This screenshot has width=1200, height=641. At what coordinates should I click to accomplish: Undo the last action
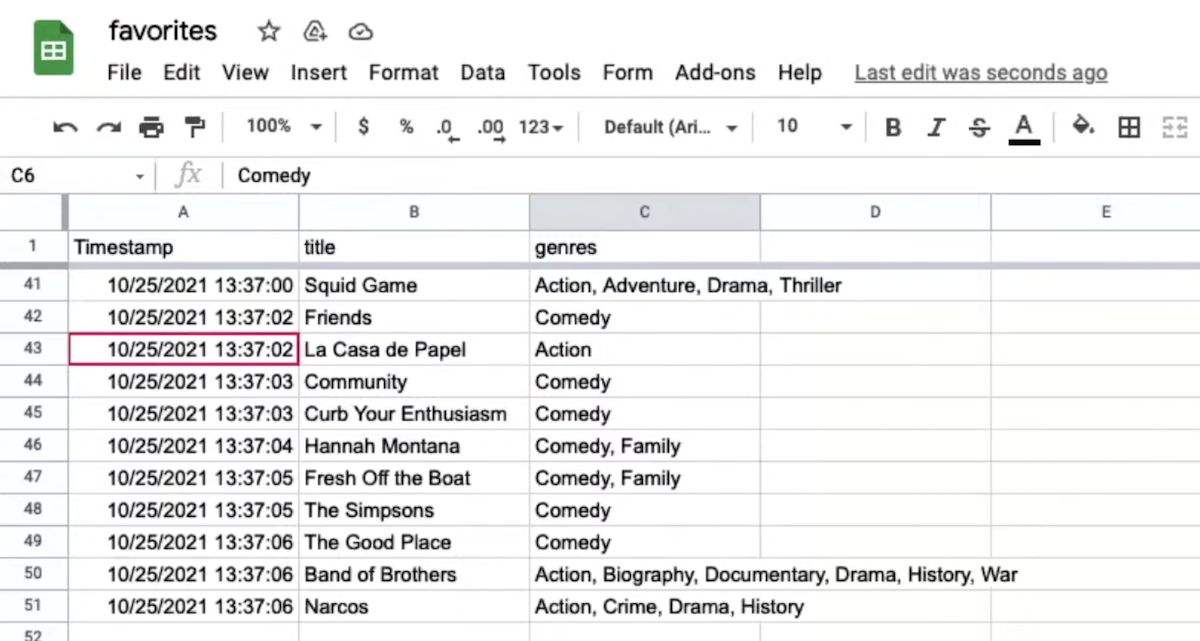[65, 127]
